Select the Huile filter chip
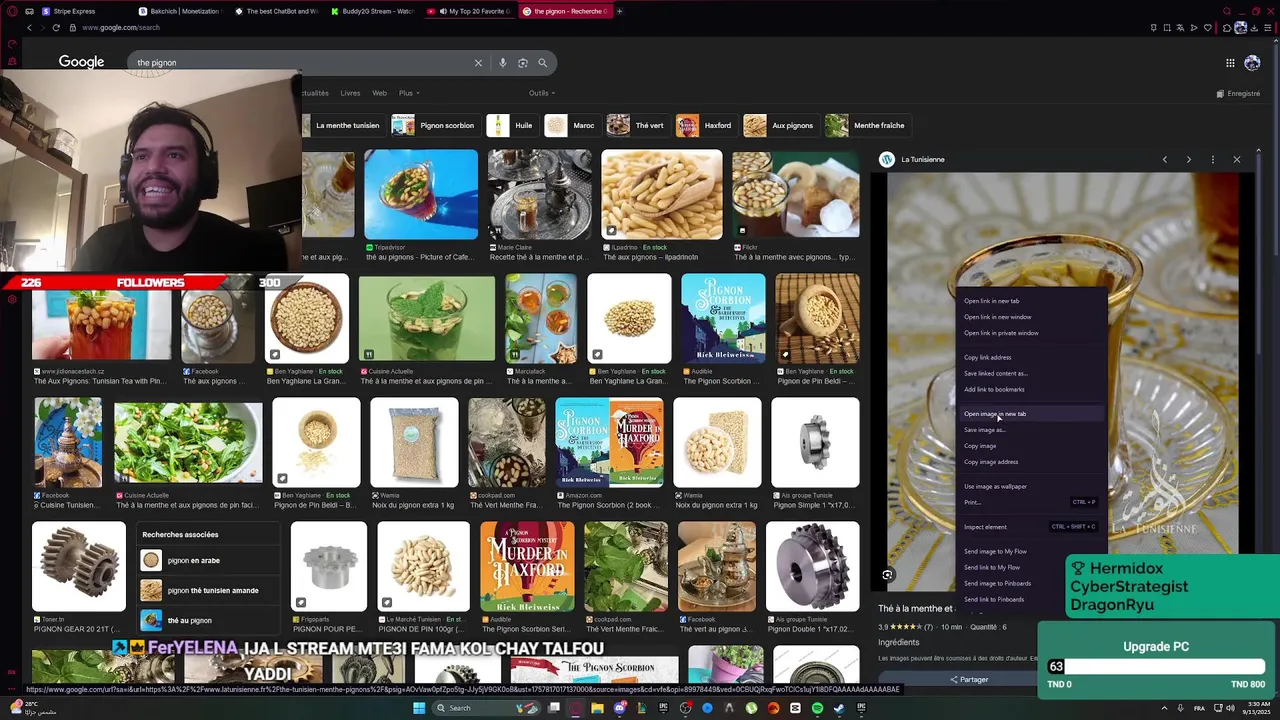This screenshot has height=720, width=1280. pos(511,125)
